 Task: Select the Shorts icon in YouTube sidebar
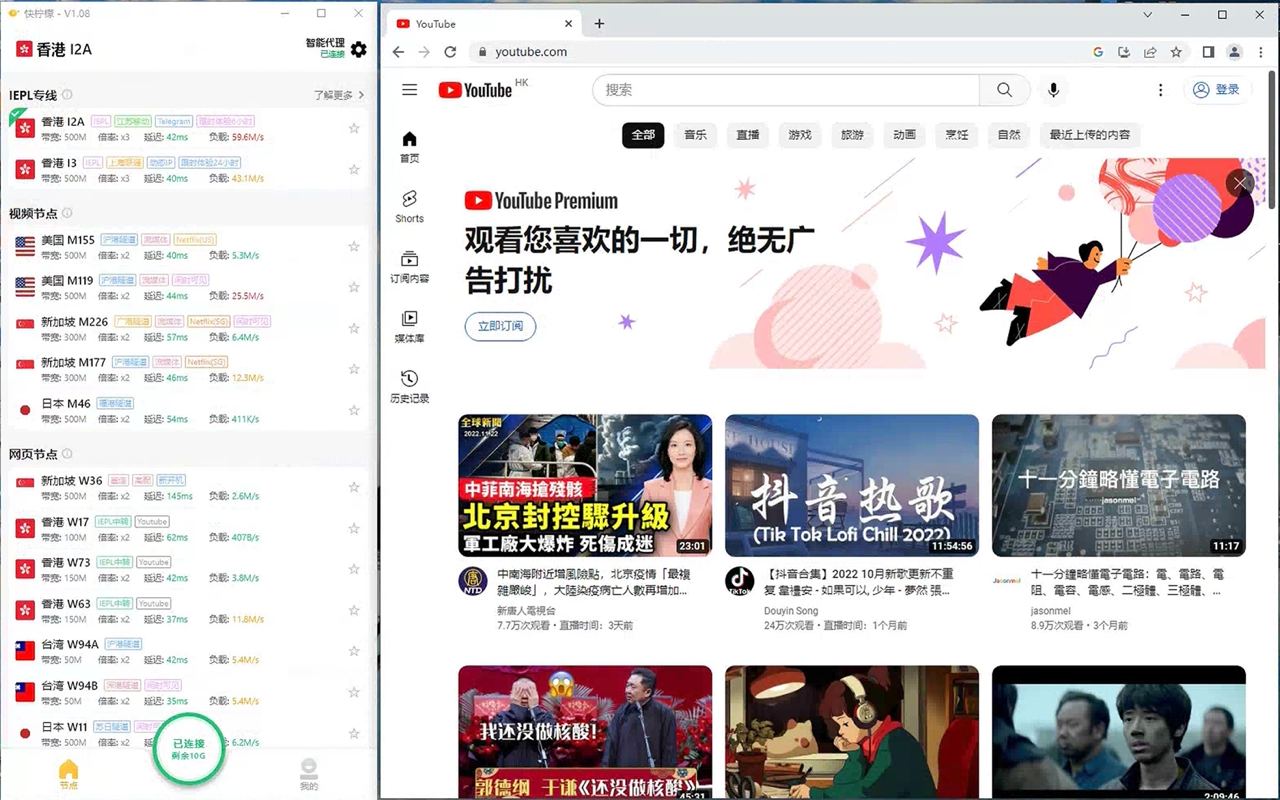click(x=409, y=205)
